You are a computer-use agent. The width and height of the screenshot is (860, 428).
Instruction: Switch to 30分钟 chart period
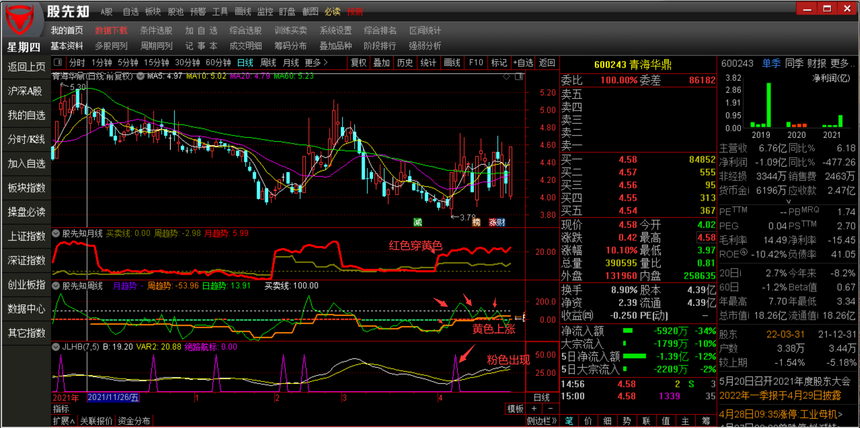pyautogui.click(x=187, y=63)
